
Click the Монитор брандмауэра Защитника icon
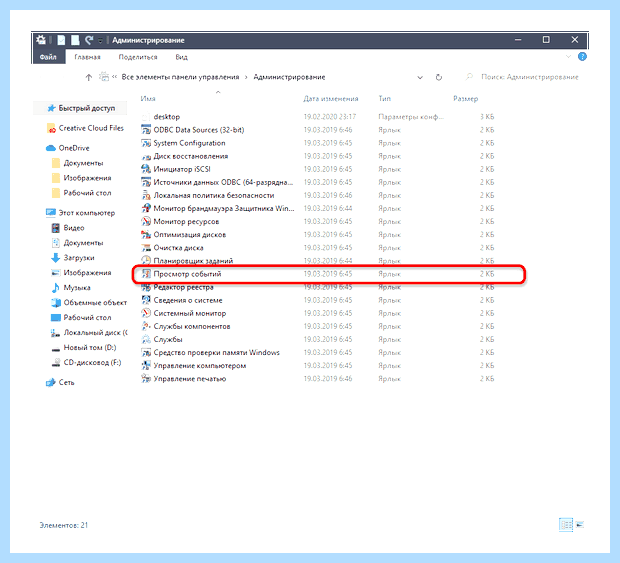tap(146, 208)
